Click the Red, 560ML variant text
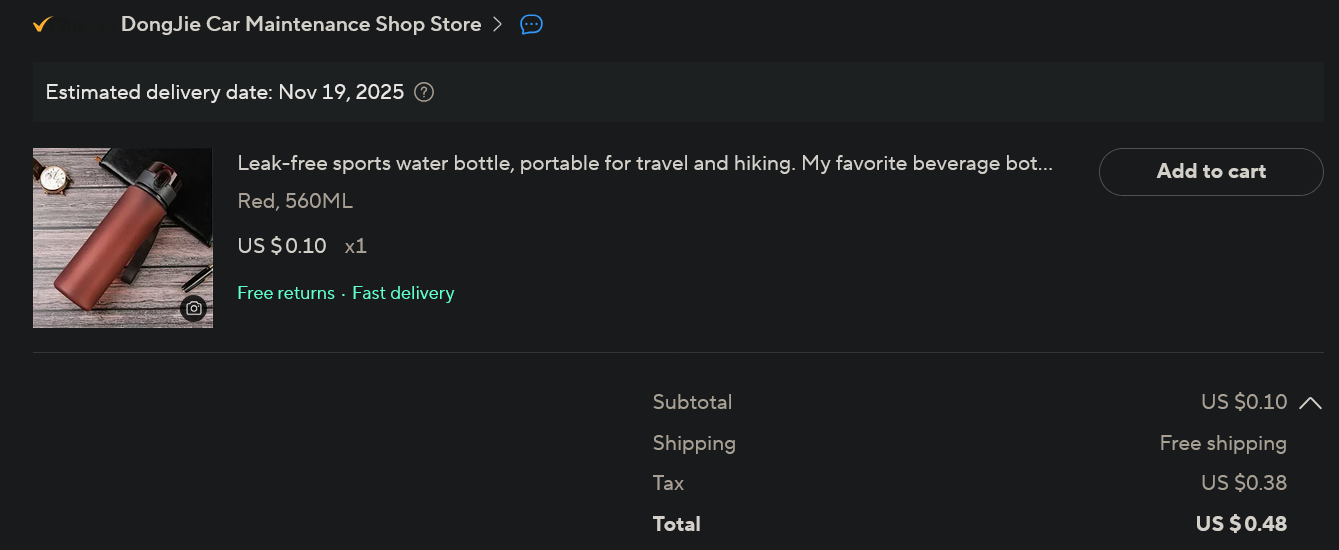The width and height of the screenshot is (1339, 550). [x=295, y=201]
